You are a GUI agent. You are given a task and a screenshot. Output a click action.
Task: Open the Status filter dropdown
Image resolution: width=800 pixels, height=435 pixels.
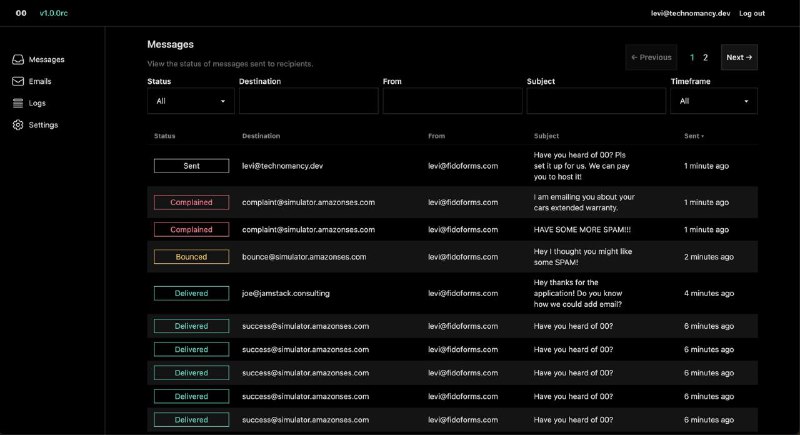pyautogui.click(x=190, y=101)
